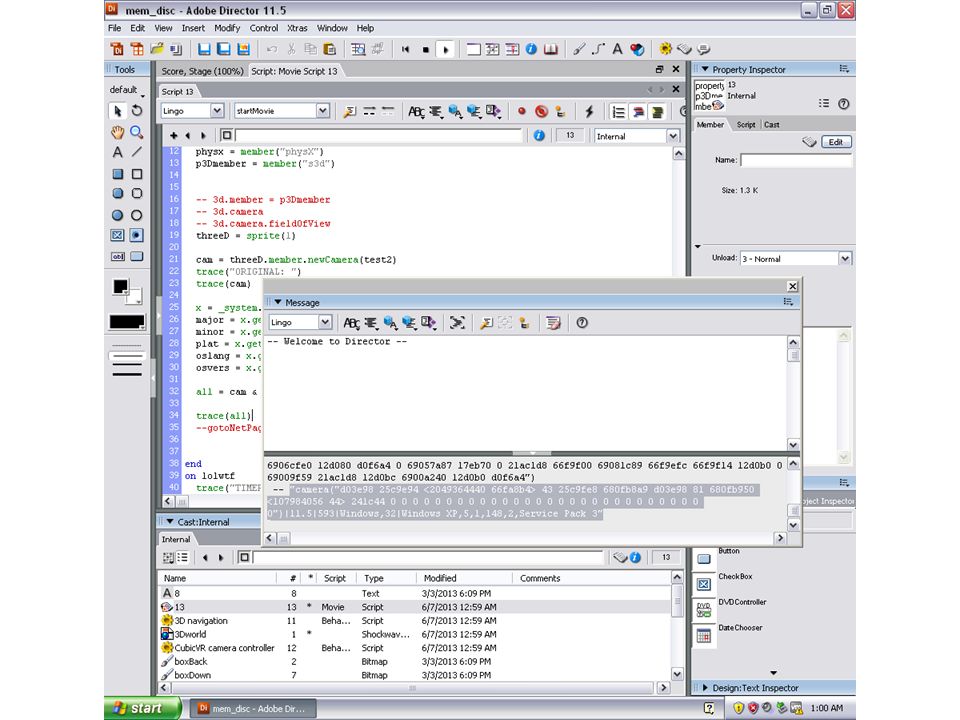This screenshot has width=960, height=720.
Task: Collapse the Cast:Internal panel
Action: [170, 522]
